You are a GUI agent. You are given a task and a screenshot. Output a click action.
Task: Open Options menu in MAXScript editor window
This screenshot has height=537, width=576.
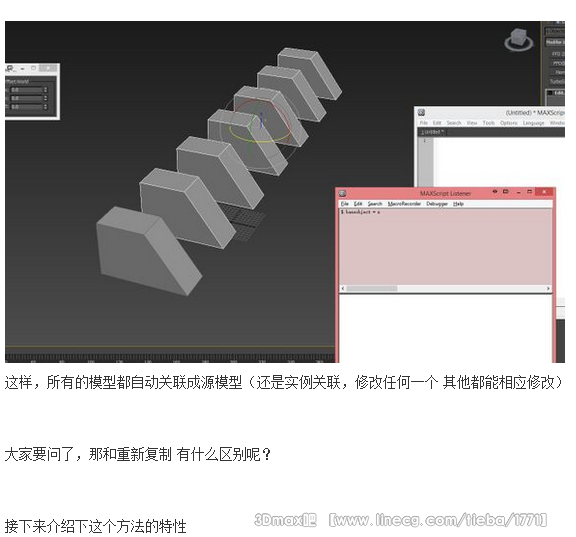[x=509, y=123]
